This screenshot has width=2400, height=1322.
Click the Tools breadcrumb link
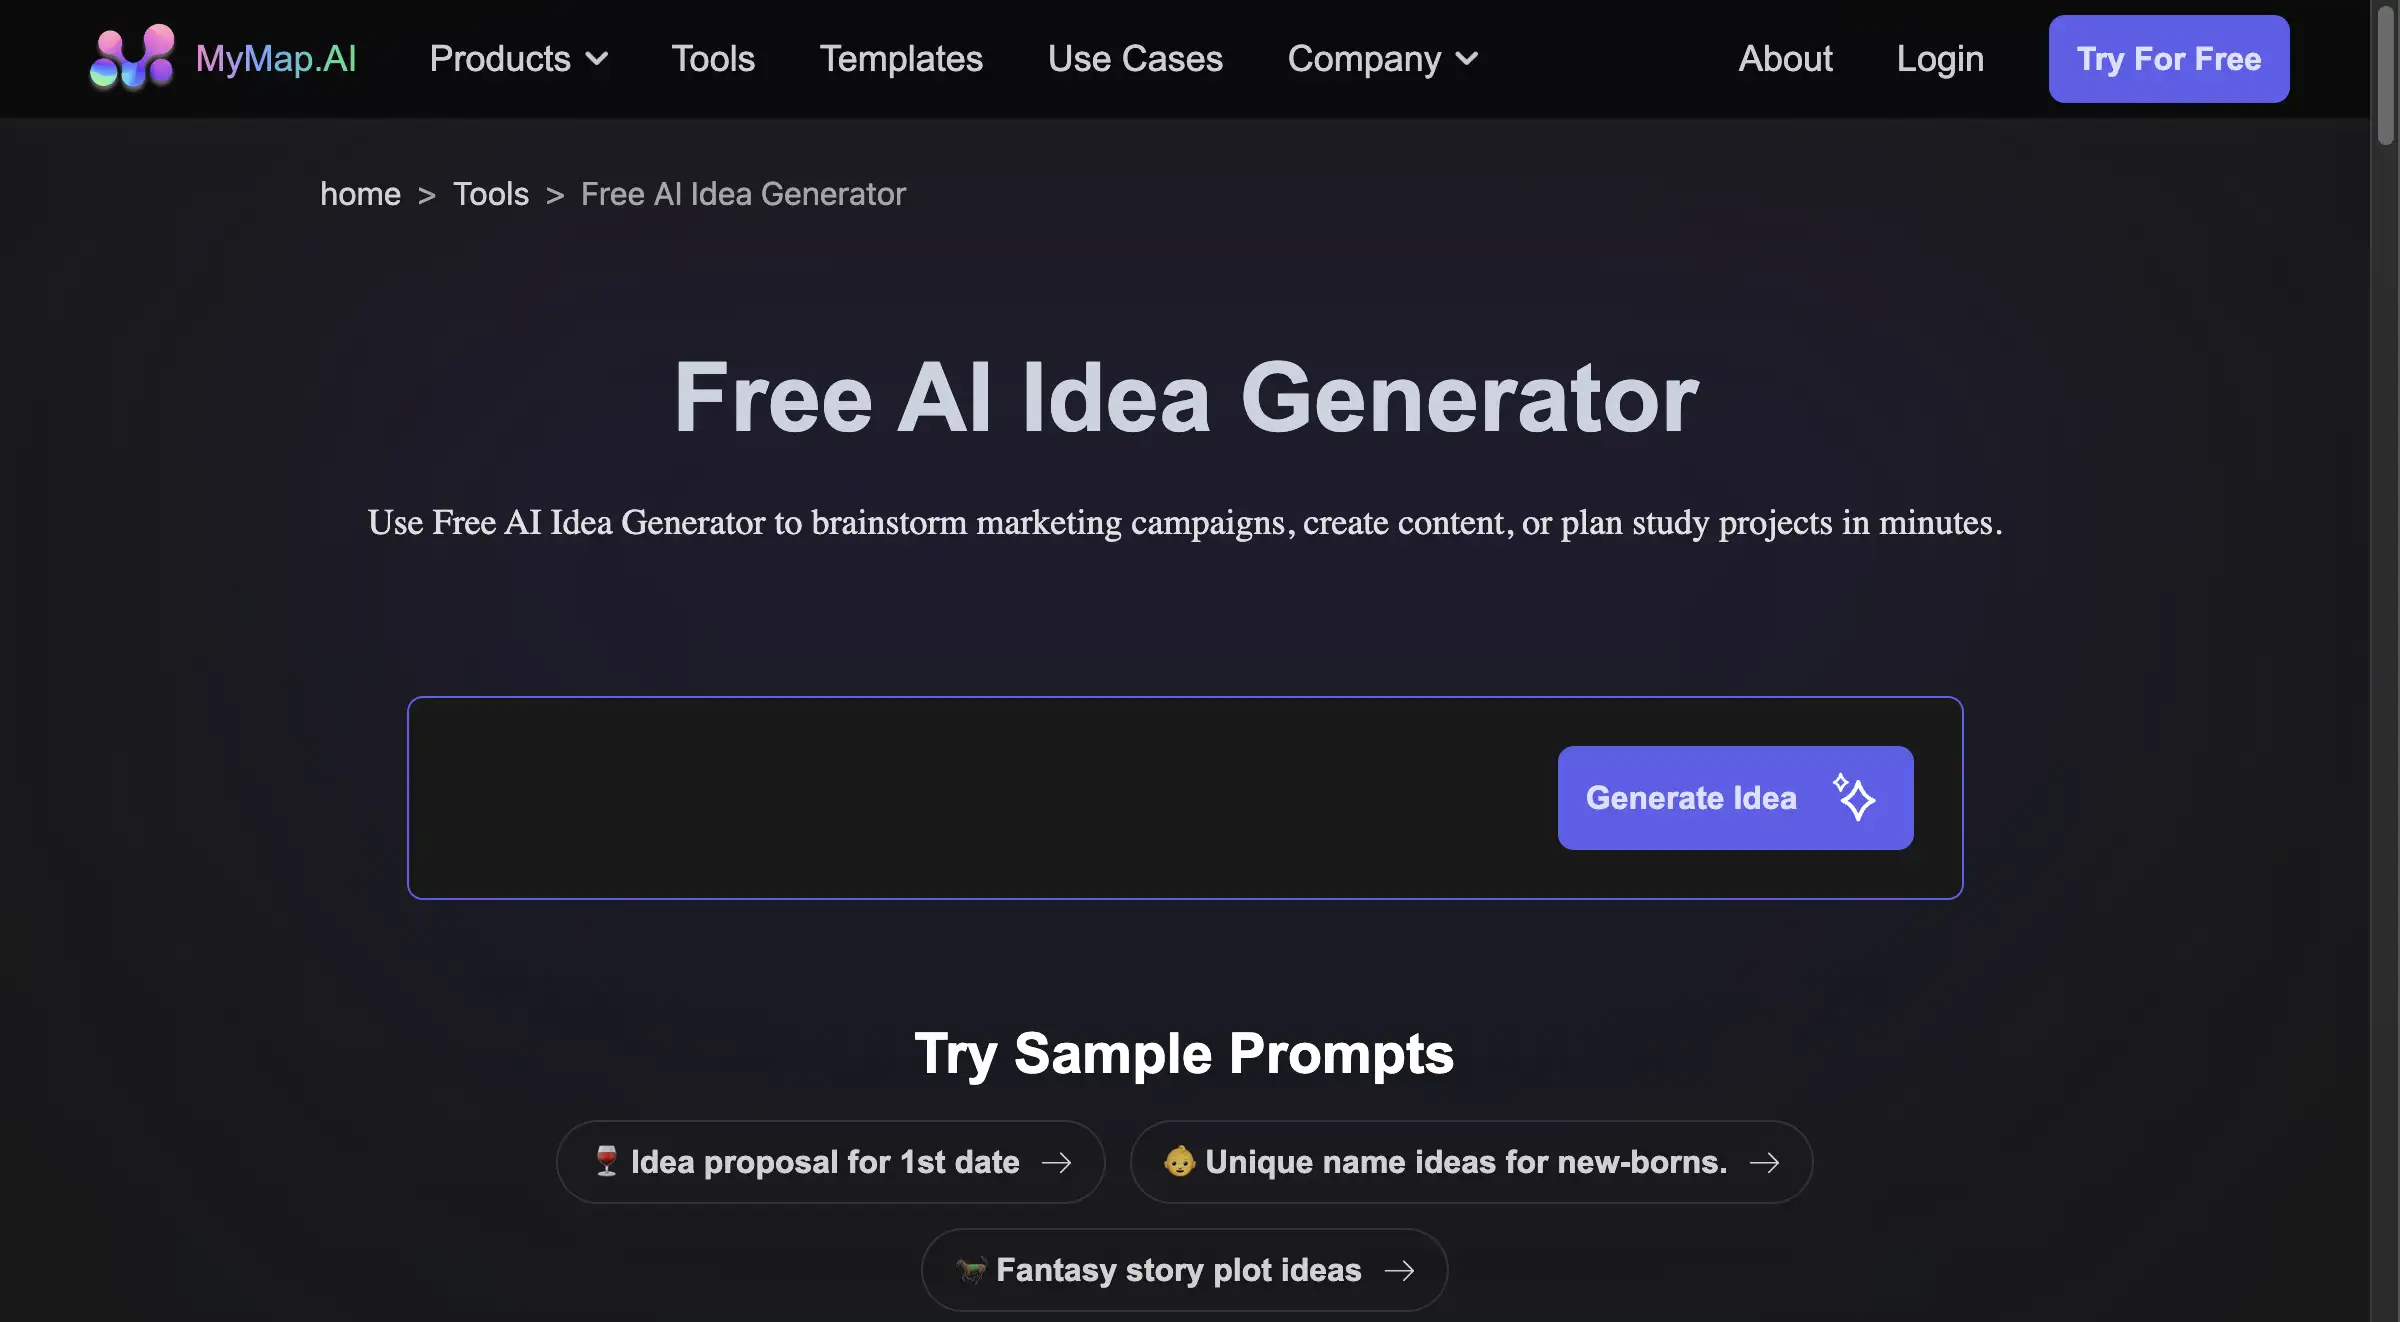click(x=491, y=194)
